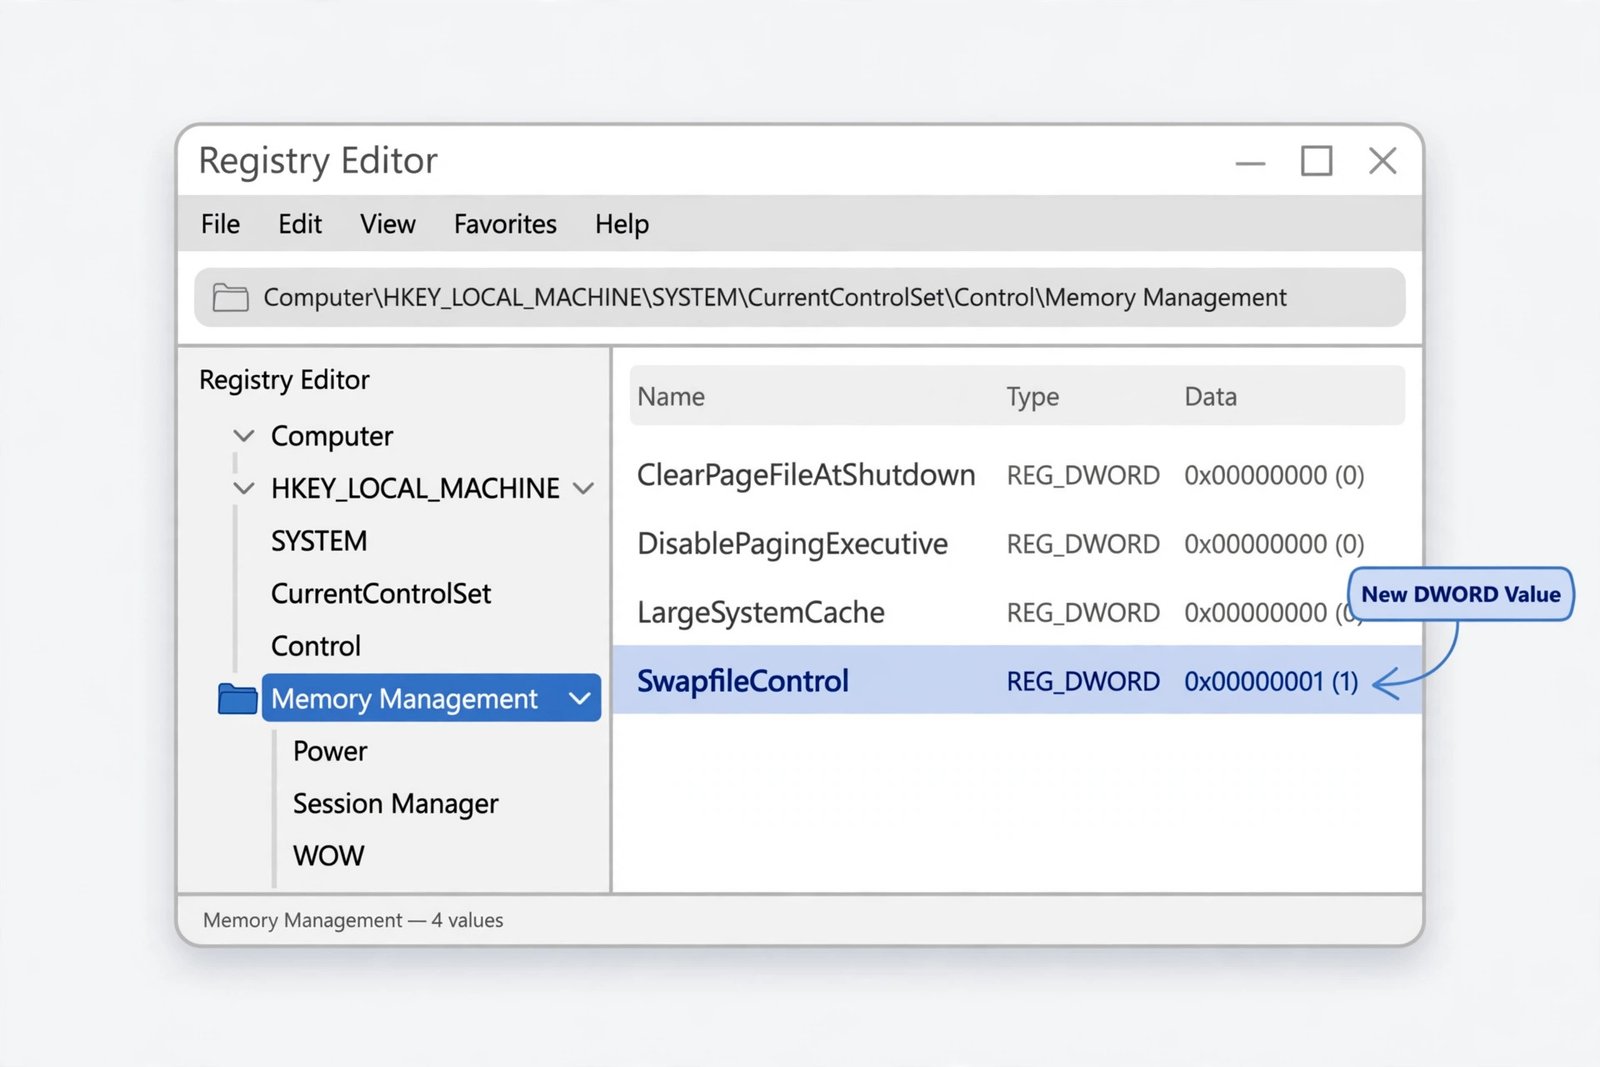
Task: Open the Favorites menu
Action: pyautogui.click(x=505, y=224)
